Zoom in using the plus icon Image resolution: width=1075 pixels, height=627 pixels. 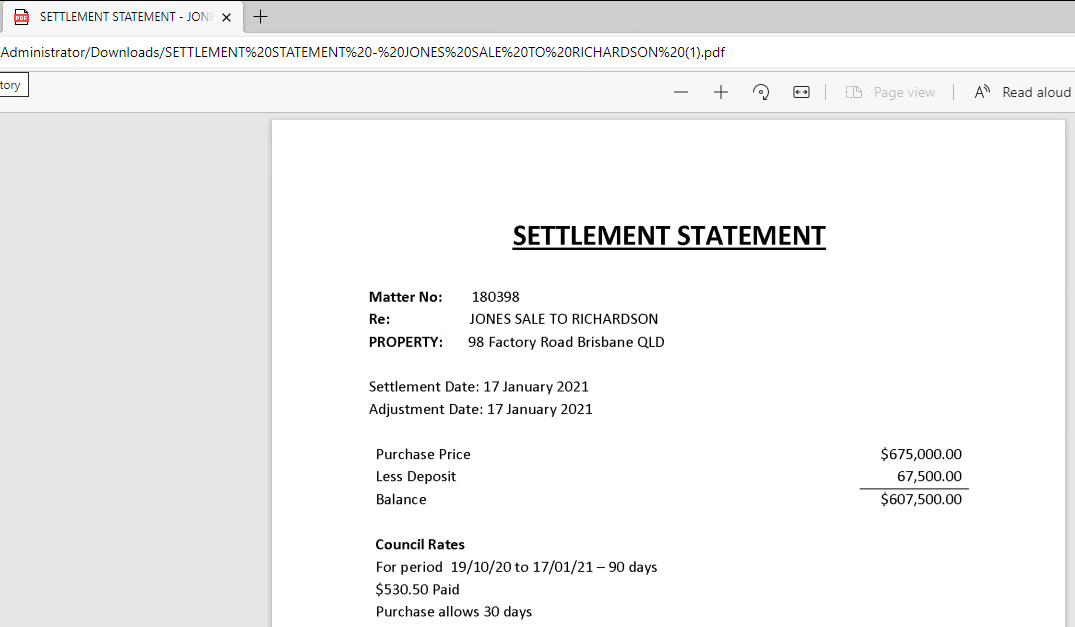pyautogui.click(x=721, y=92)
